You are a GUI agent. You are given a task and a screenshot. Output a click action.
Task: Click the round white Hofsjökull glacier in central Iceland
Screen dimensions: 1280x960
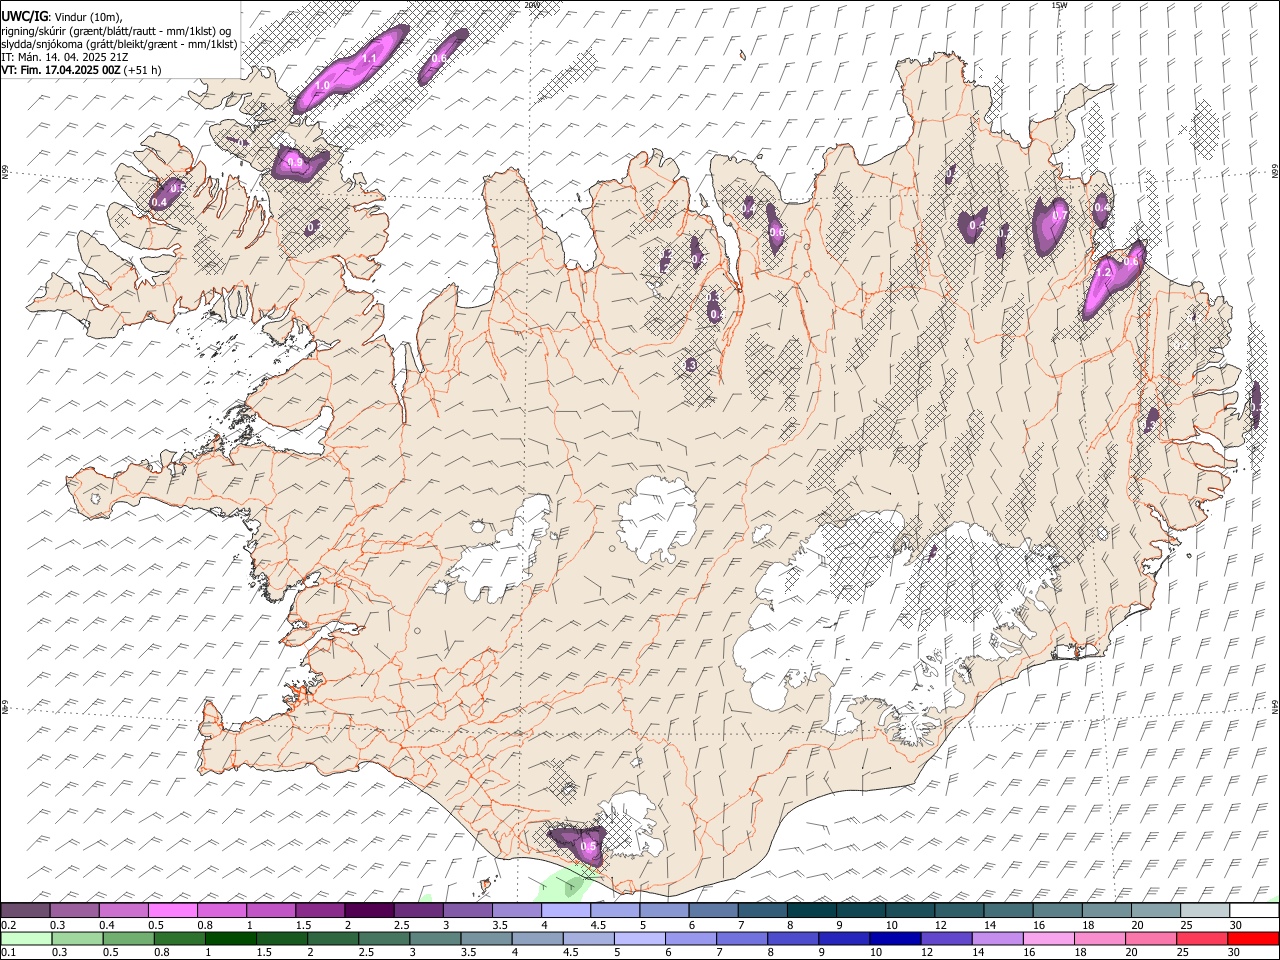[657, 520]
